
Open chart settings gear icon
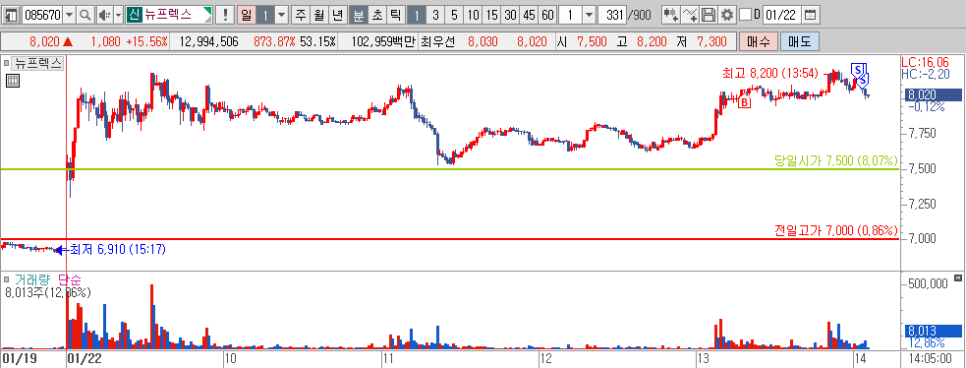727,14
